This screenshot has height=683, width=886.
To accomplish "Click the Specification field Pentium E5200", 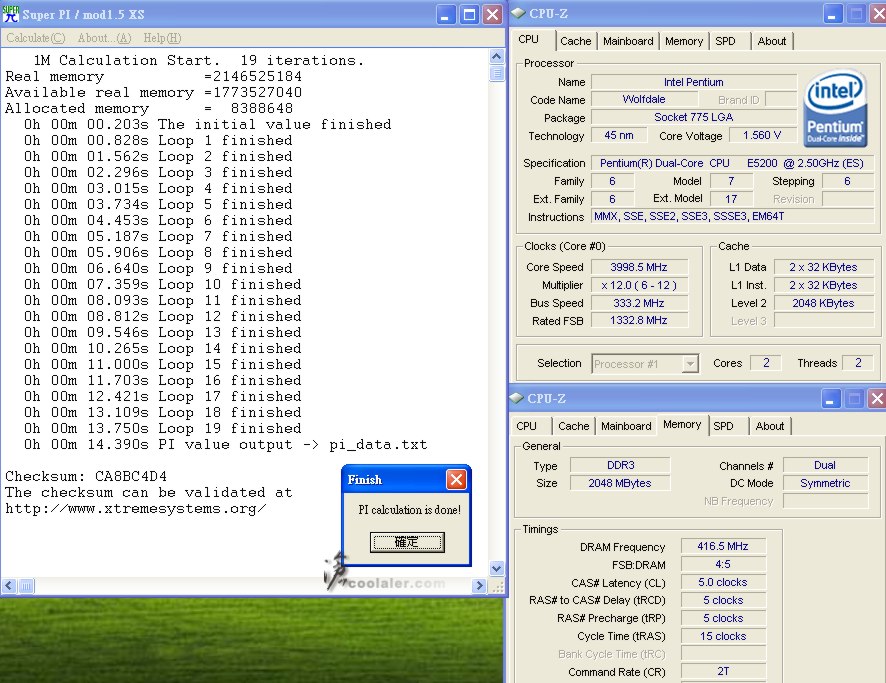I will point(732,163).
